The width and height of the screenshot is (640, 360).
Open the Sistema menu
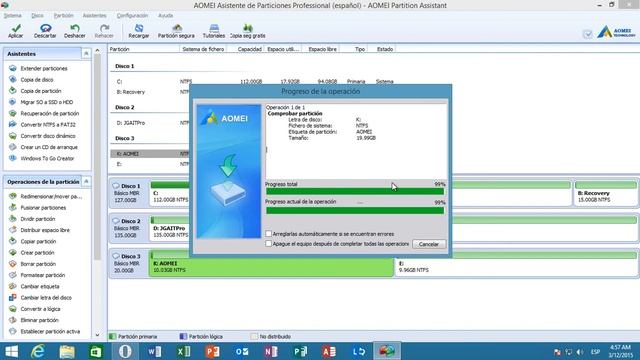[x=12, y=16]
